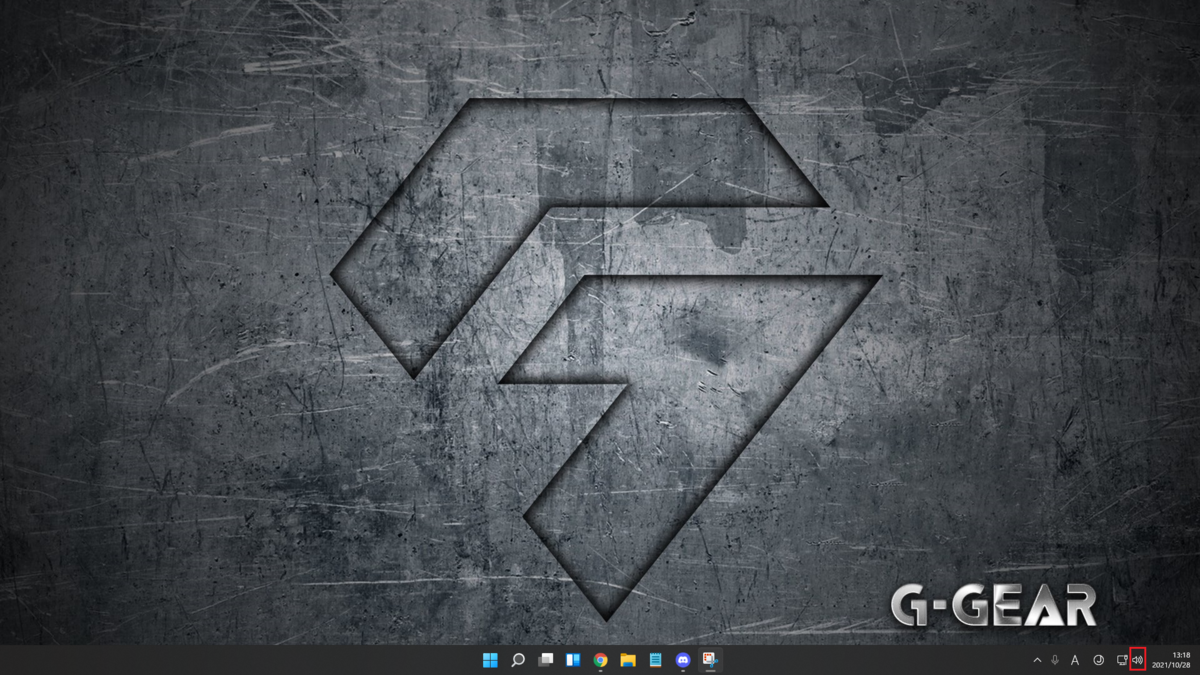Click the microphone tray icon
This screenshot has width=1200, height=675.
(1055, 660)
